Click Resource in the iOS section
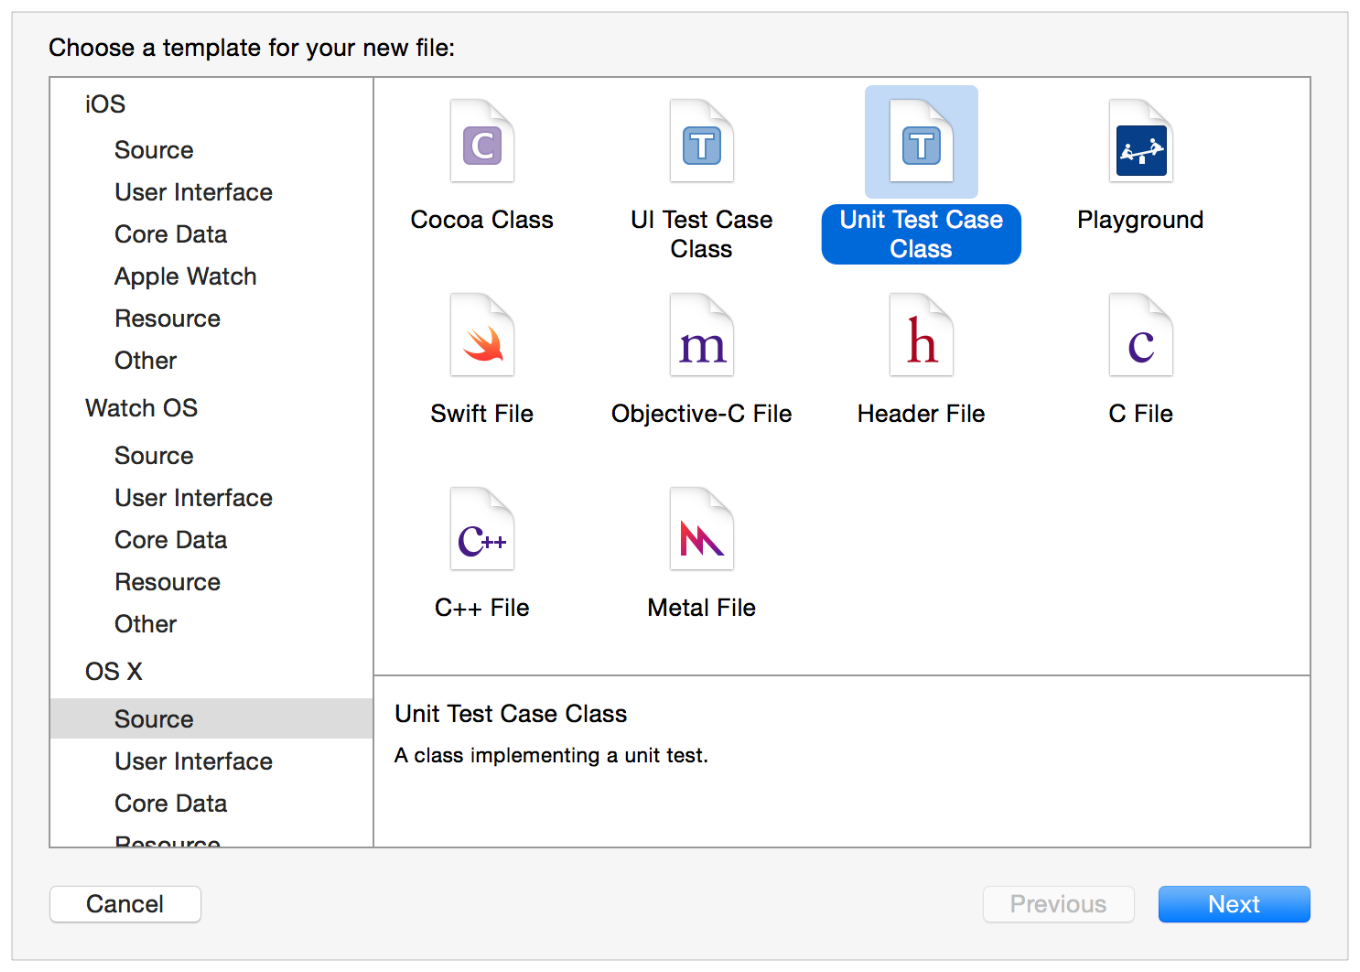The image size is (1360, 972). click(167, 319)
